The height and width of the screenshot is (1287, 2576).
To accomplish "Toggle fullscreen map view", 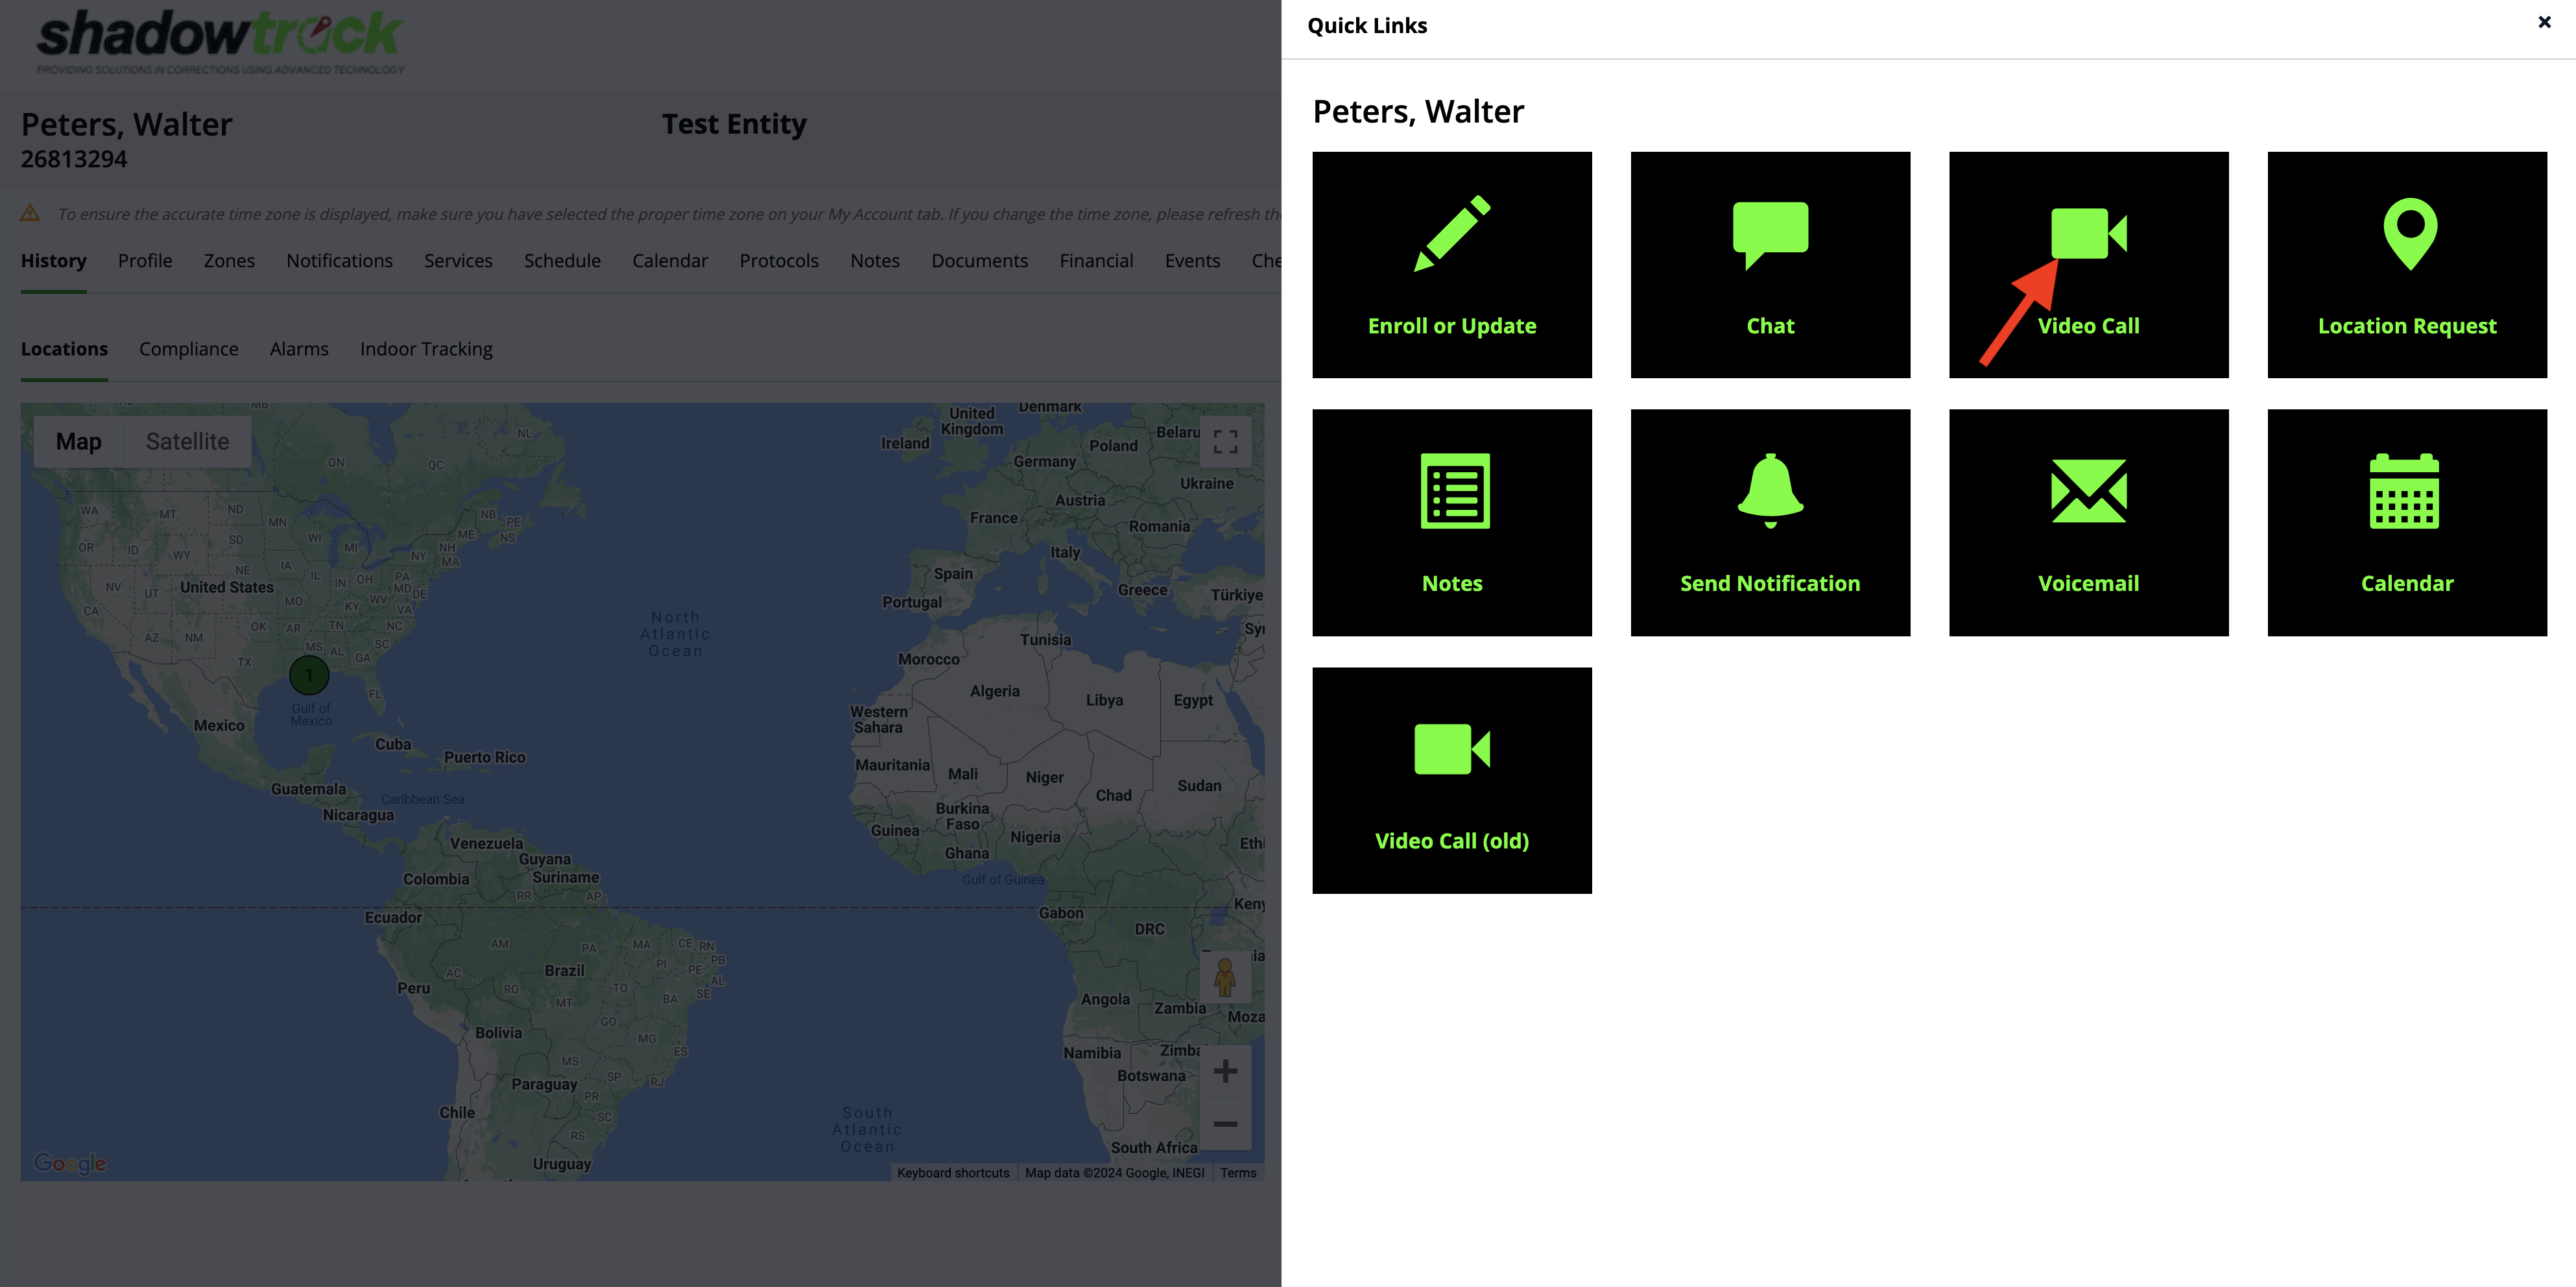I will (x=1225, y=441).
